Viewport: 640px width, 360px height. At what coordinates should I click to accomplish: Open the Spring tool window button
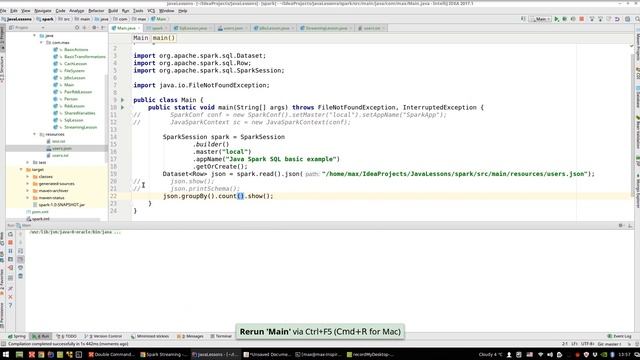(x=17, y=336)
